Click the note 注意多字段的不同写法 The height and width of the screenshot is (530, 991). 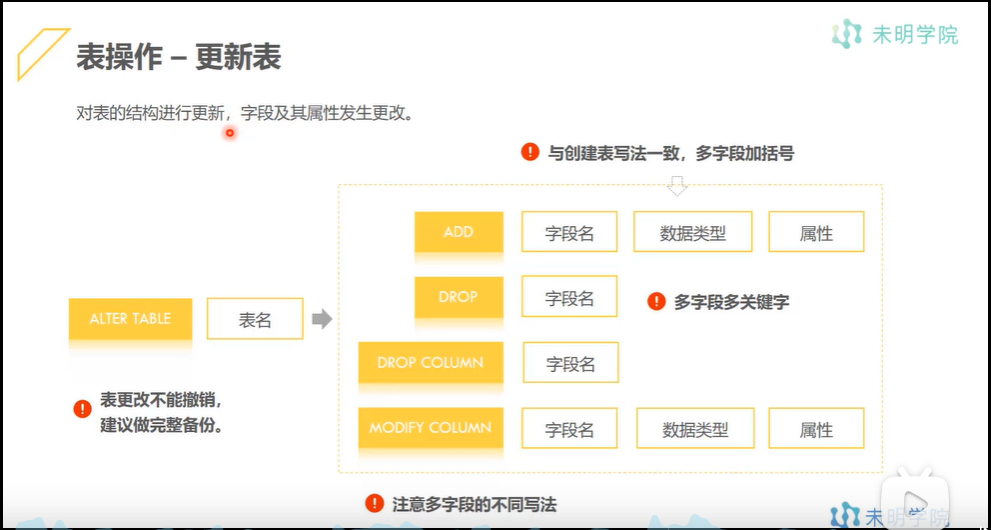click(x=474, y=503)
